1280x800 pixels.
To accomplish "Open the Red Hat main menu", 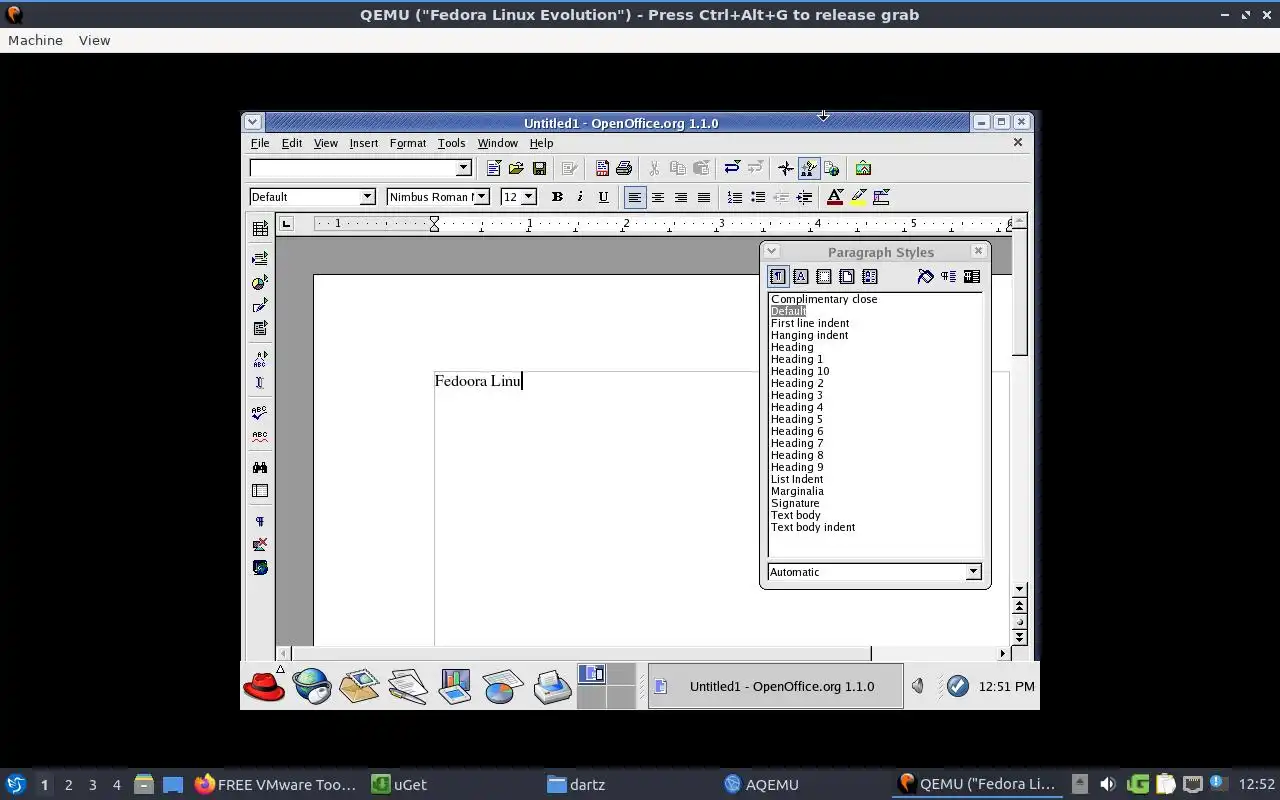I will (264, 686).
